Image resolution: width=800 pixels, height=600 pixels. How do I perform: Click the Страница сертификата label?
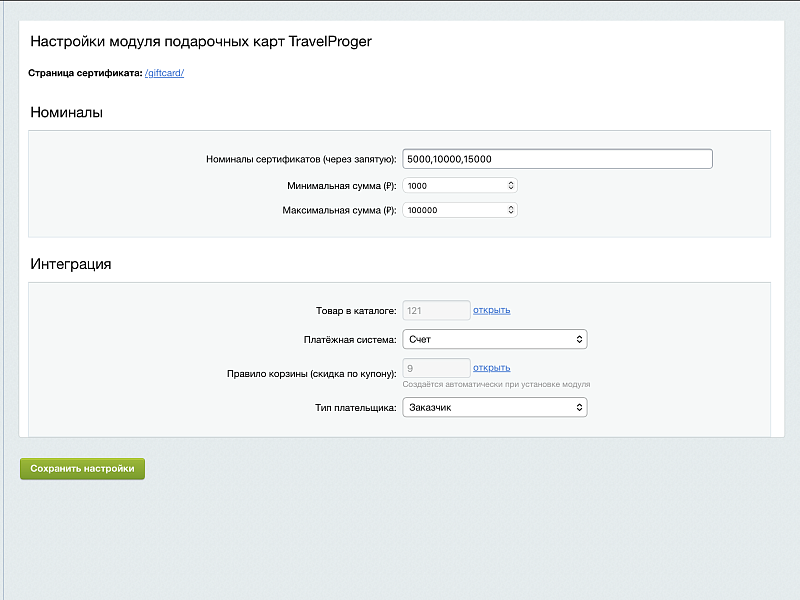tap(85, 73)
